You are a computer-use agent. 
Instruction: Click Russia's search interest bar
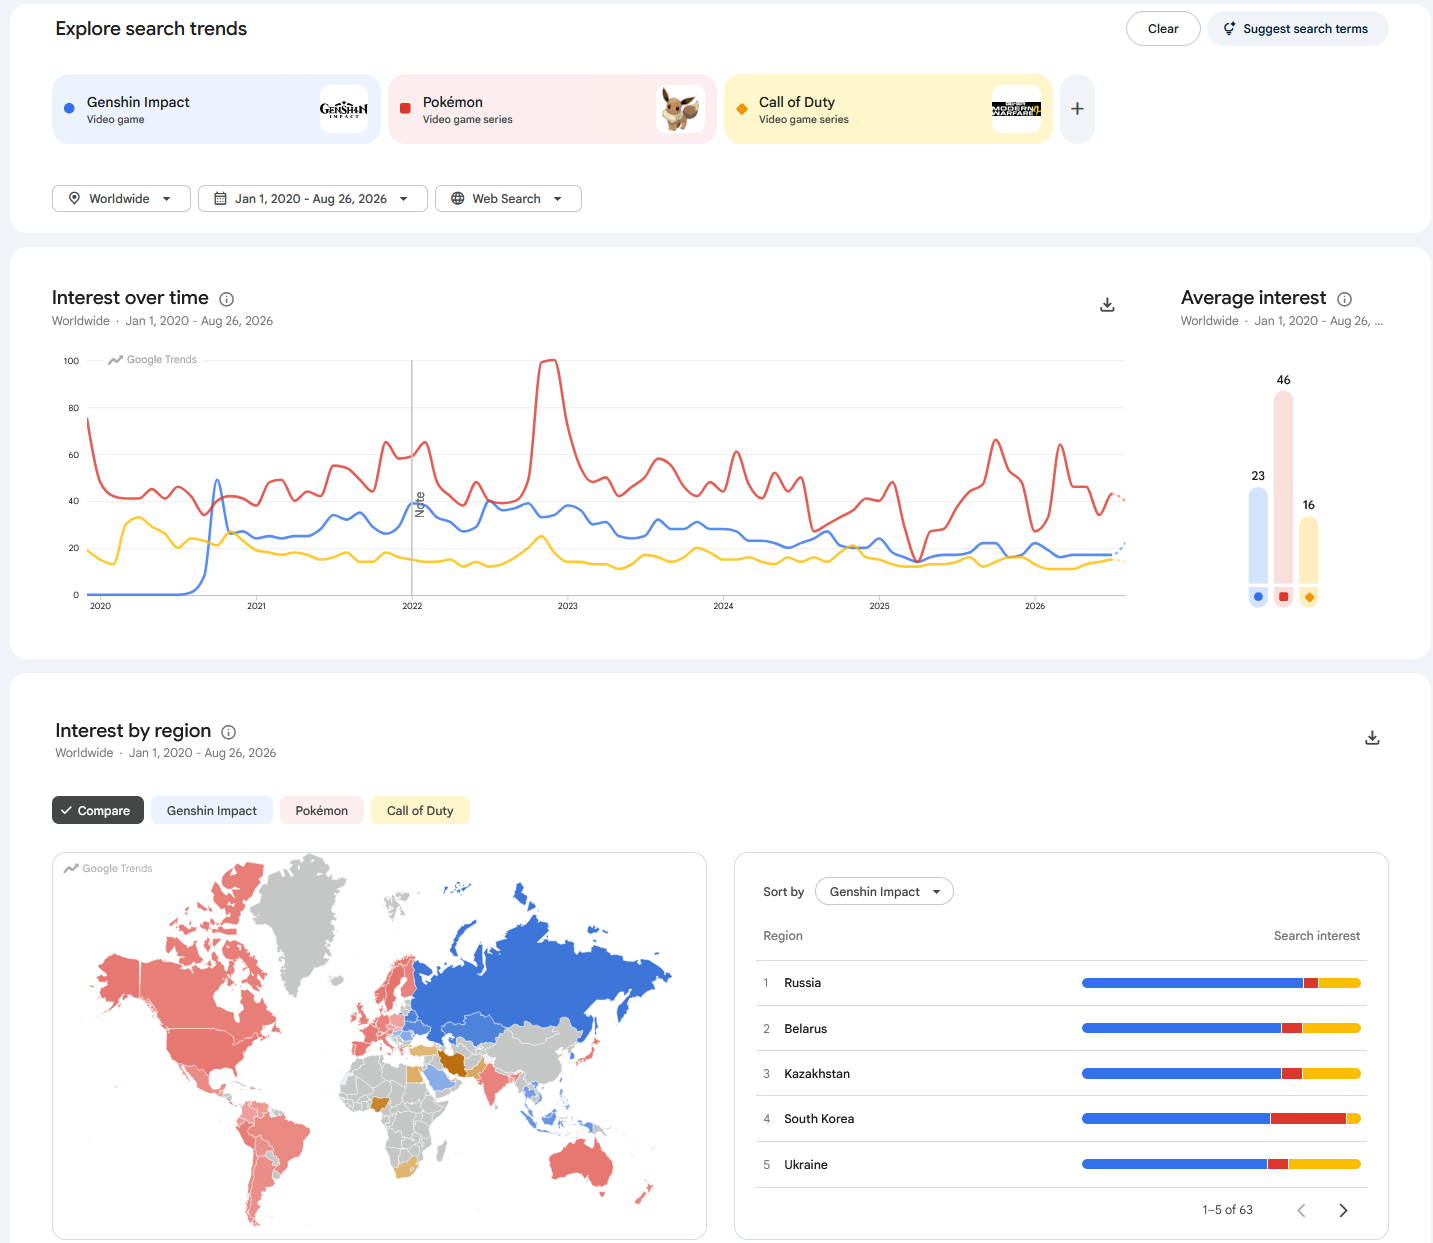tap(1221, 983)
